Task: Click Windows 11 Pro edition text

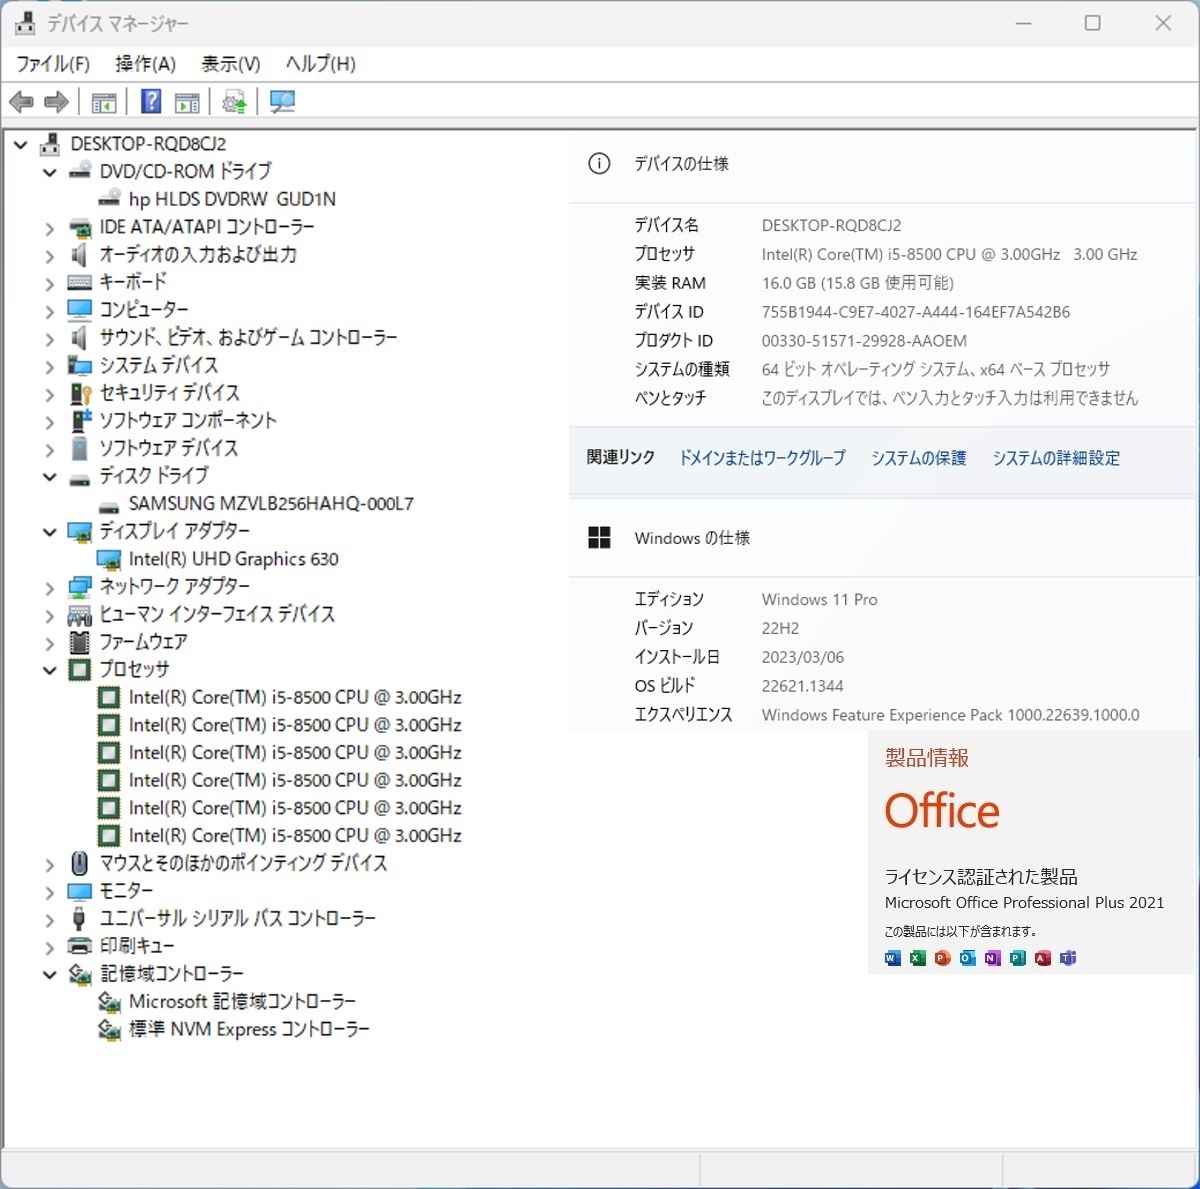Action: [x=820, y=600]
